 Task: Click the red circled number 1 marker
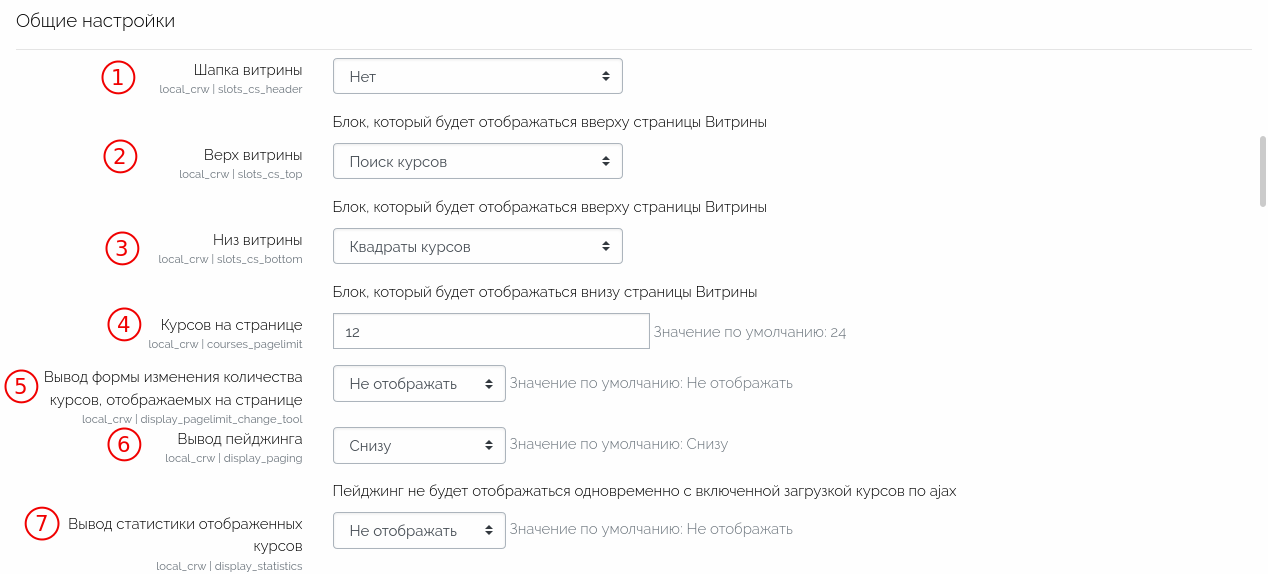click(x=118, y=77)
